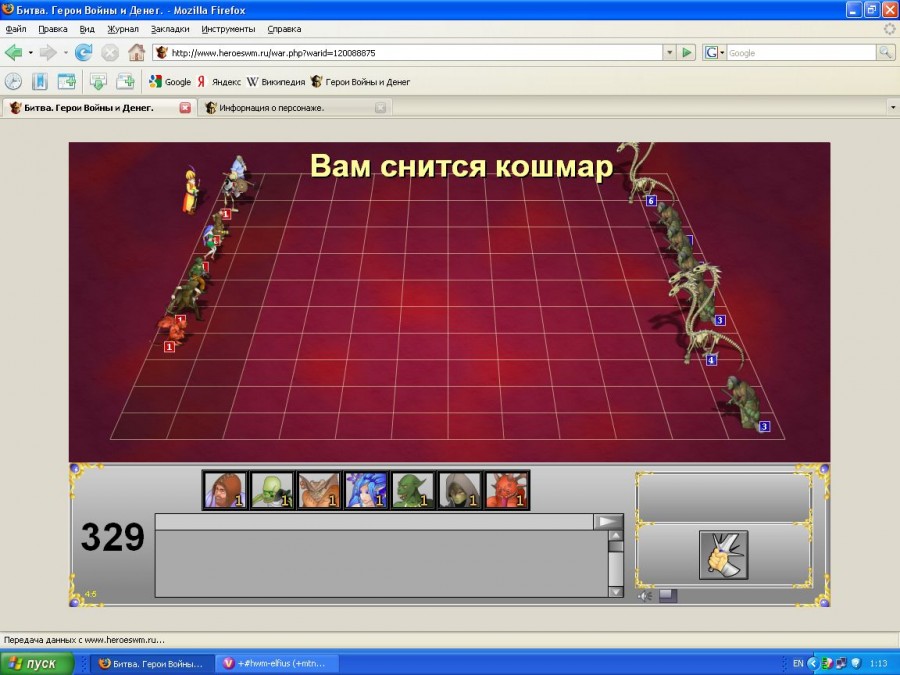Click the Google search input field
Viewport: 900px width, 675px height.
pos(801,53)
